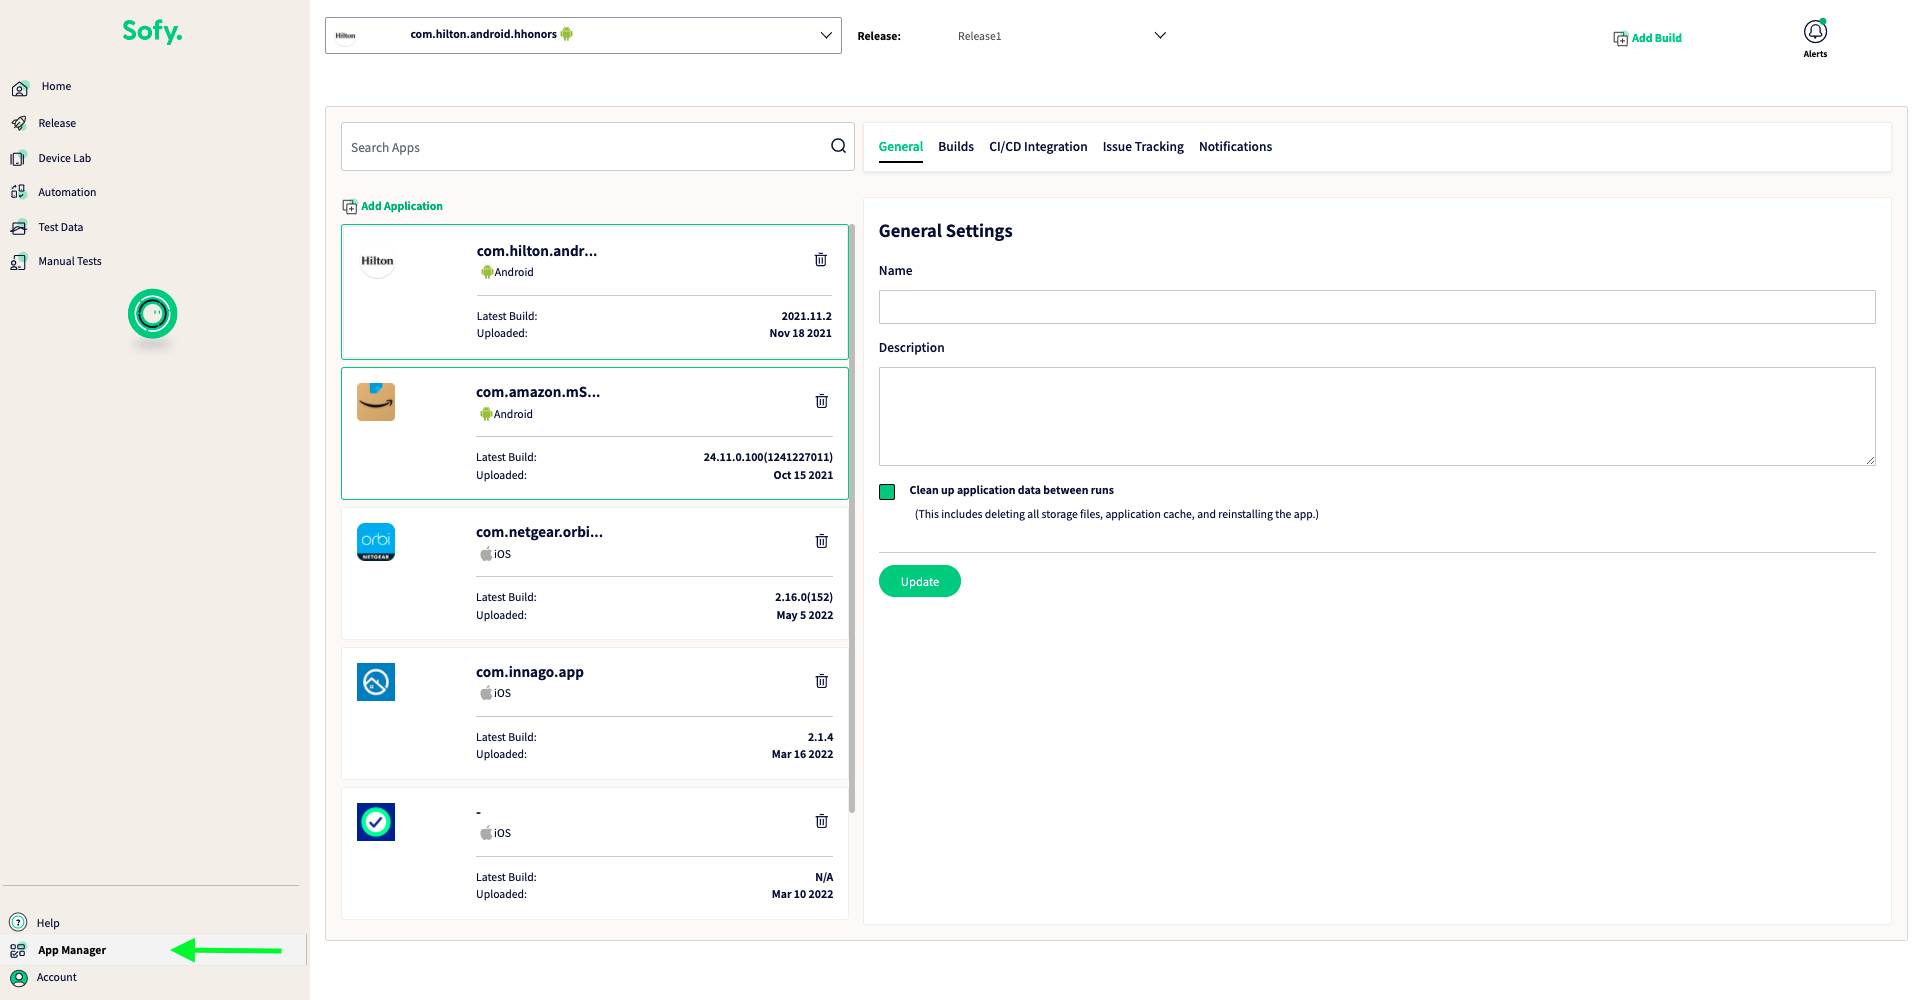
Task: Open the Manual Tests icon
Action: [x=18, y=261]
